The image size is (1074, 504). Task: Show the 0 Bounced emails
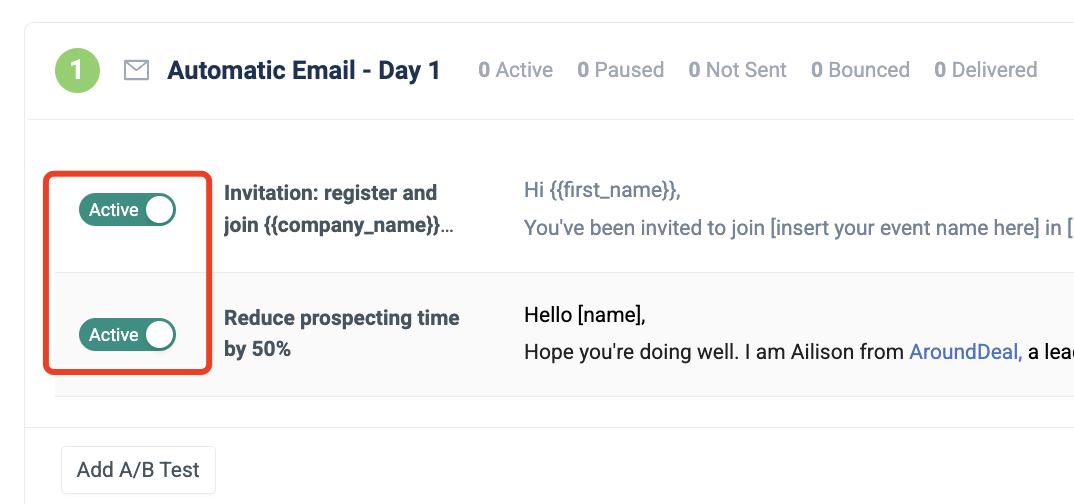860,70
